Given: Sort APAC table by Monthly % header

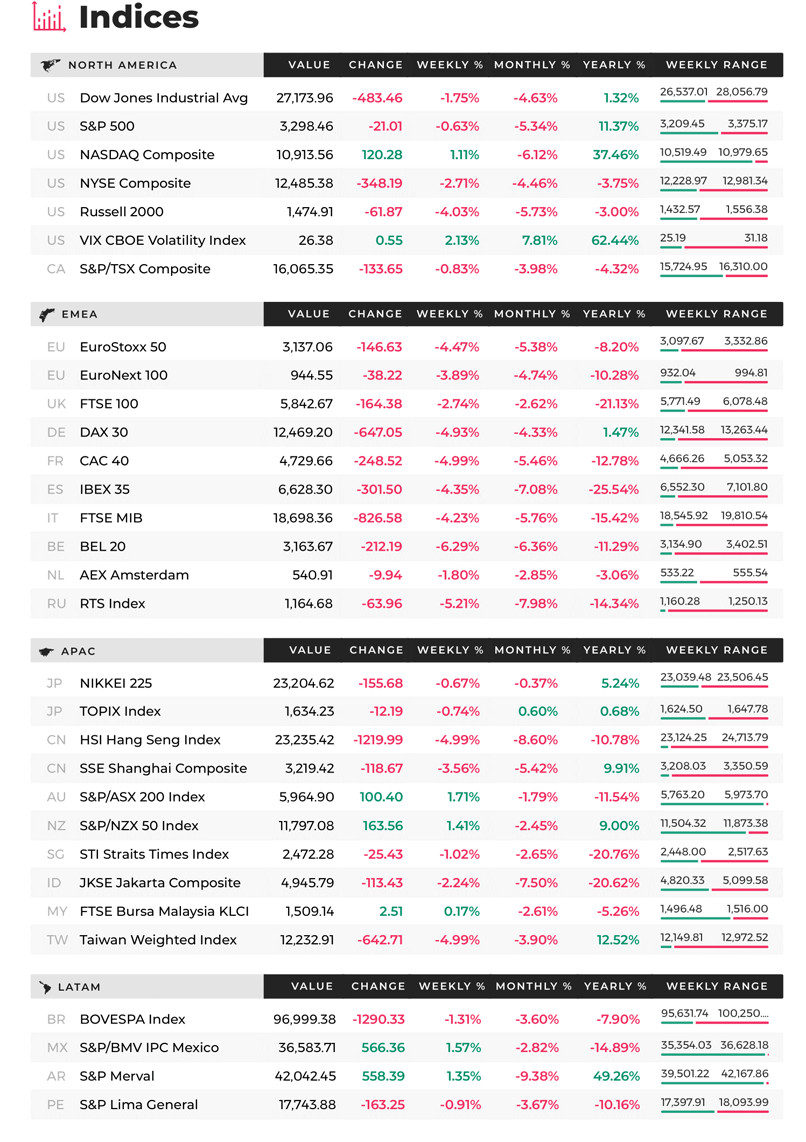Looking at the screenshot, I should tap(532, 650).
